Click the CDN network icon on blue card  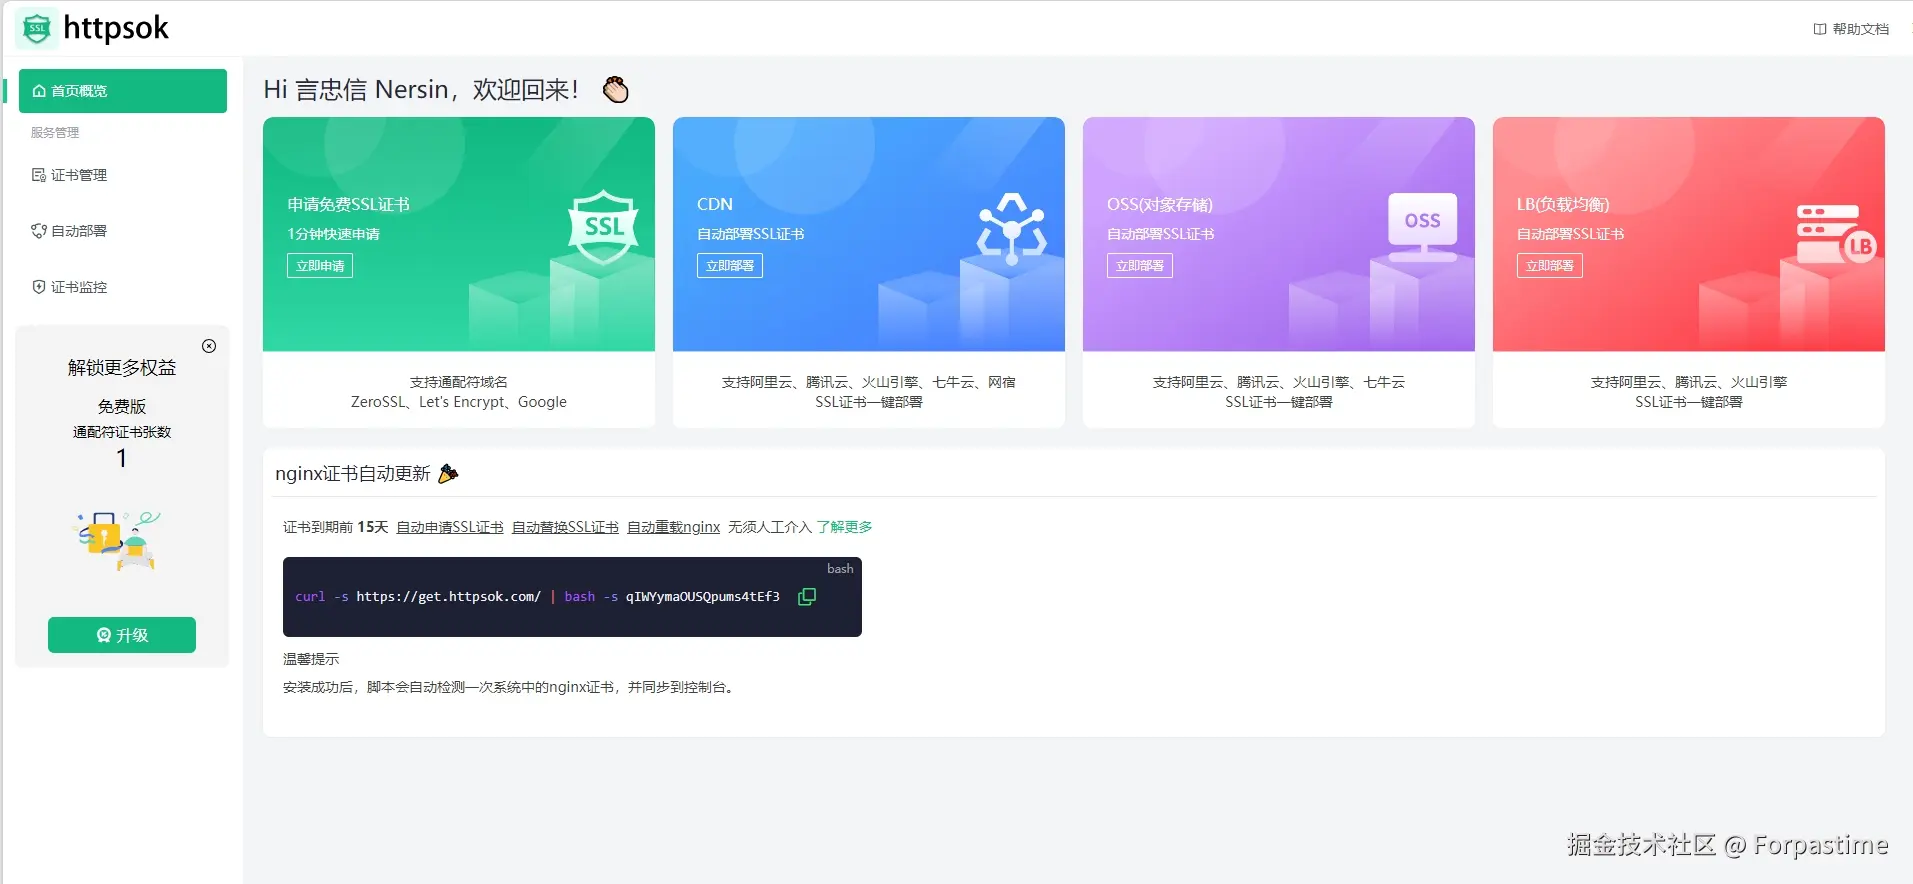1012,228
